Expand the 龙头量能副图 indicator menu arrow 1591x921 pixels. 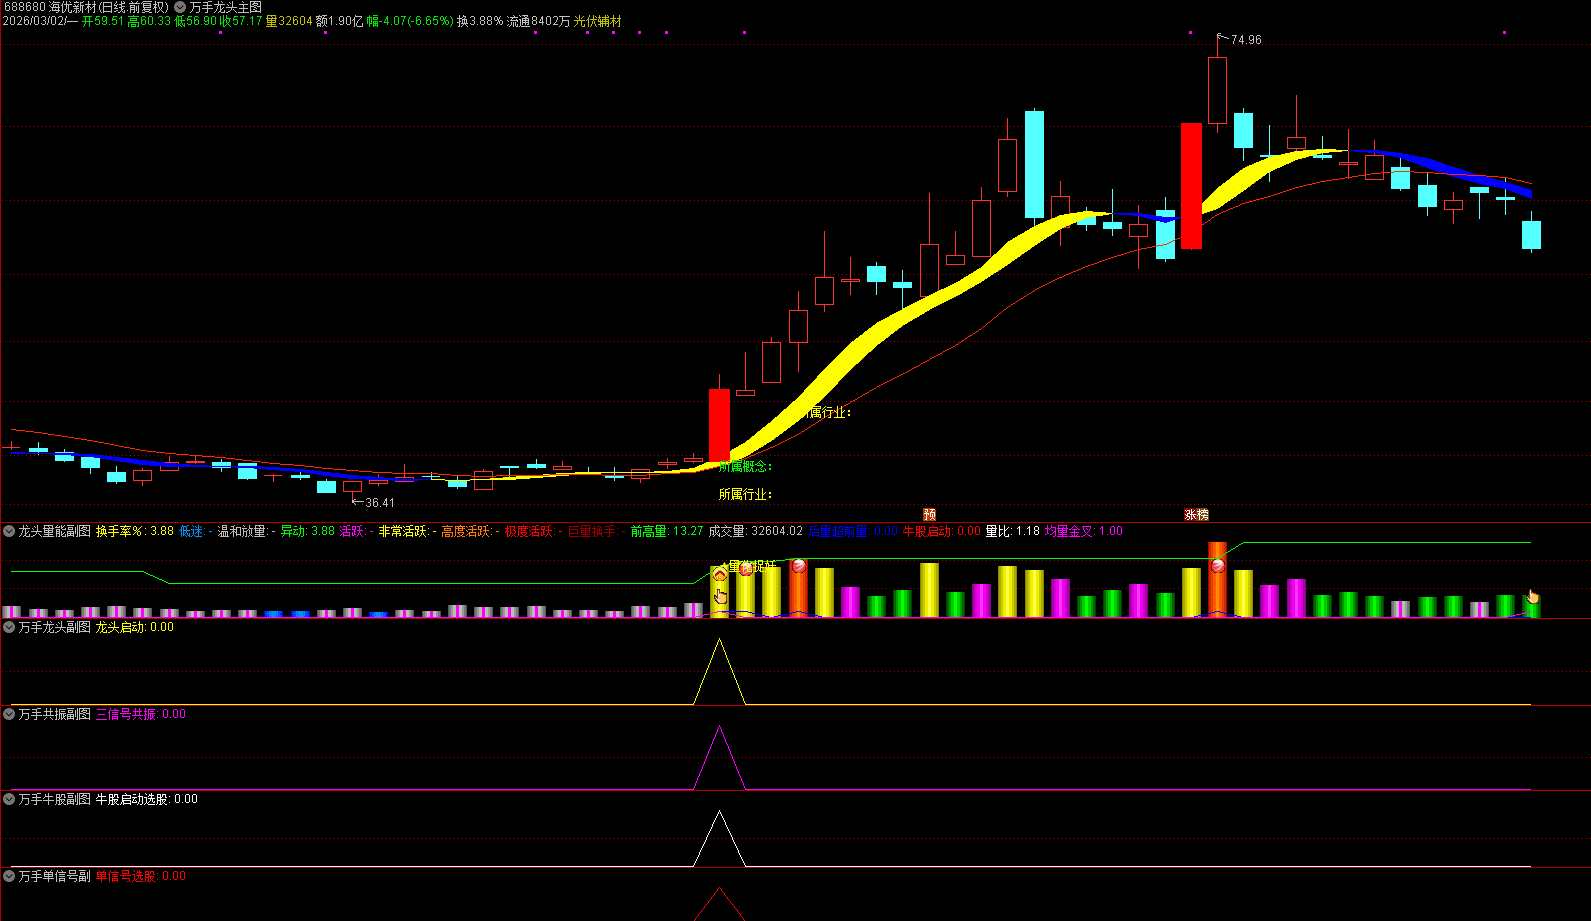[9, 531]
